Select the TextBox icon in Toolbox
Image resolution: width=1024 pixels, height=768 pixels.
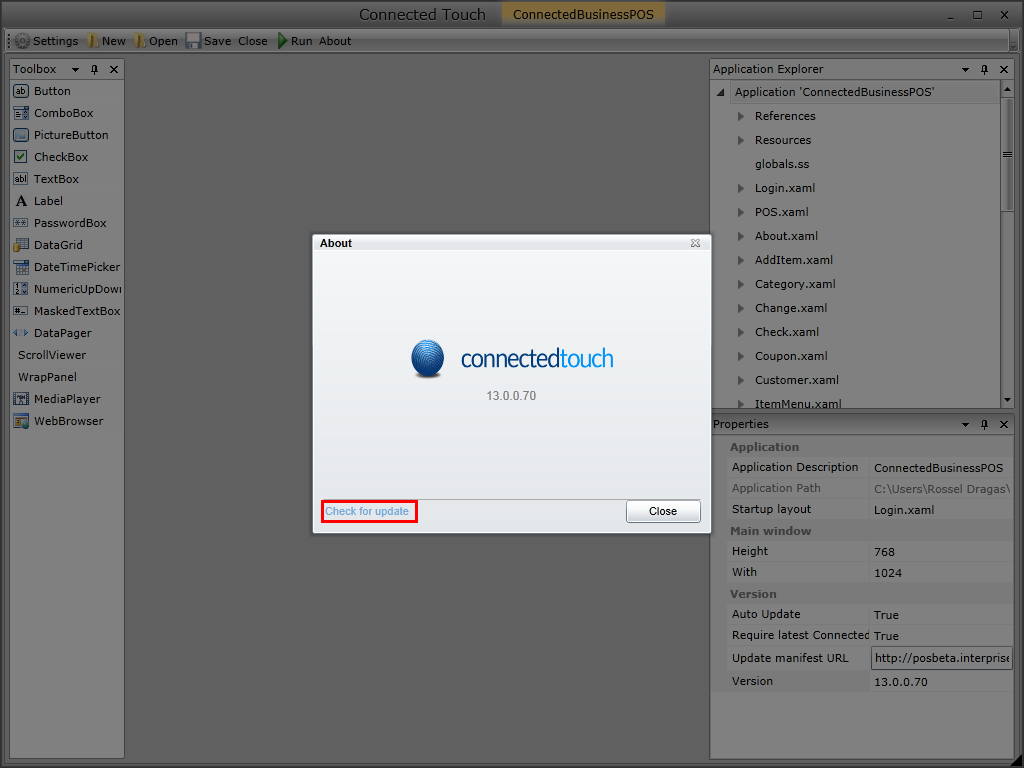21,179
